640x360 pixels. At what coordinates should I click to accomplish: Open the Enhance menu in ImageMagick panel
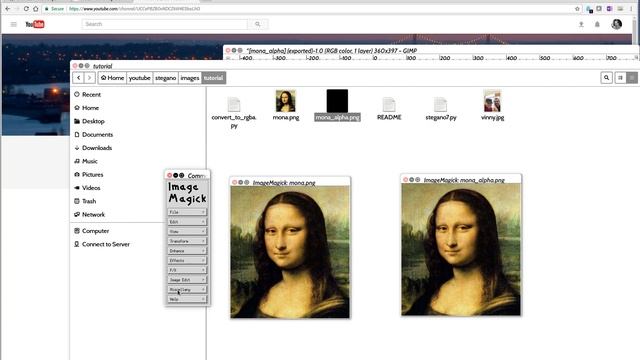(x=187, y=251)
